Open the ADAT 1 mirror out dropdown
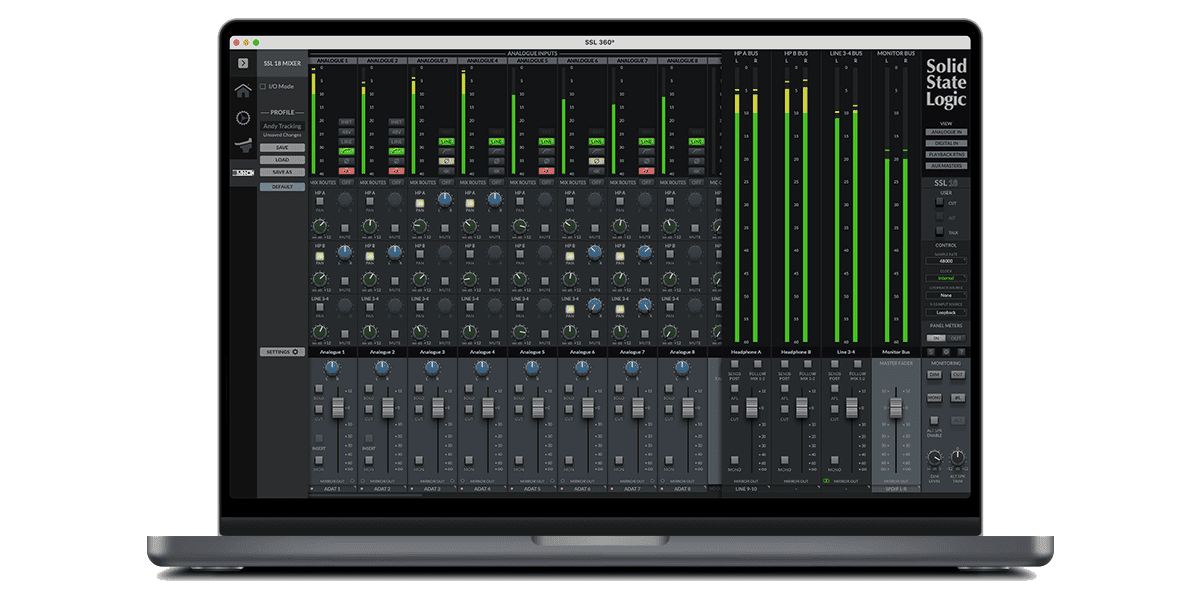 pos(334,489)
